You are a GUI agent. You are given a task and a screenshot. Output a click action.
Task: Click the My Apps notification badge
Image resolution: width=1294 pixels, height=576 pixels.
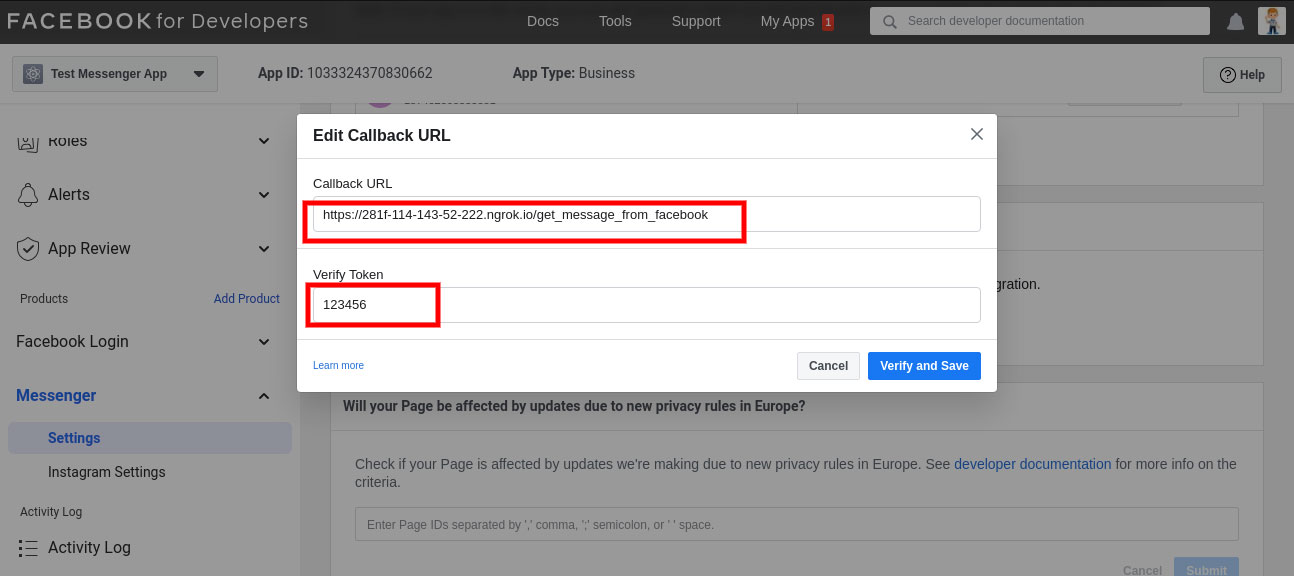pos(827,21)
